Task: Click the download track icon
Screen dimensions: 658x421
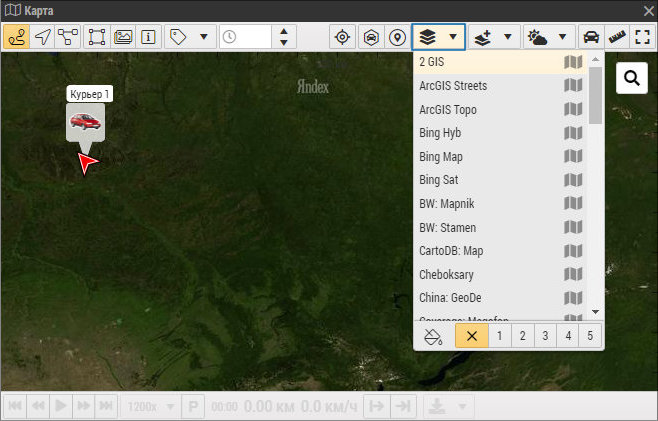Action: coord(437,406)
